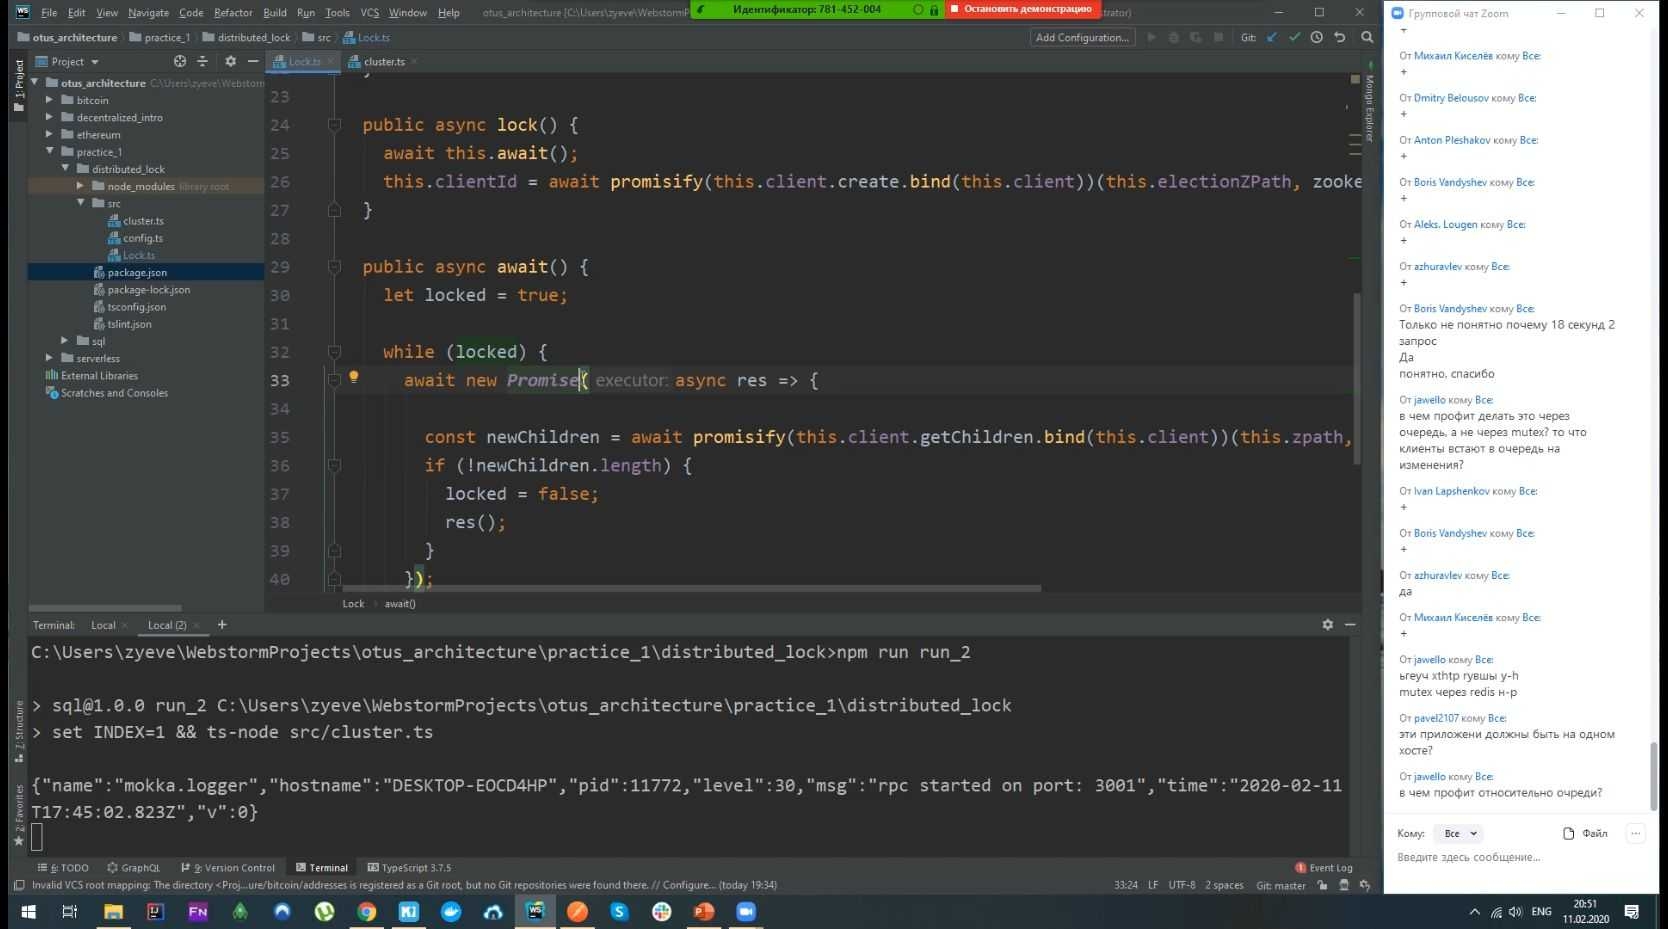Switch to cluster.ts editor tab

coord(383,62)
